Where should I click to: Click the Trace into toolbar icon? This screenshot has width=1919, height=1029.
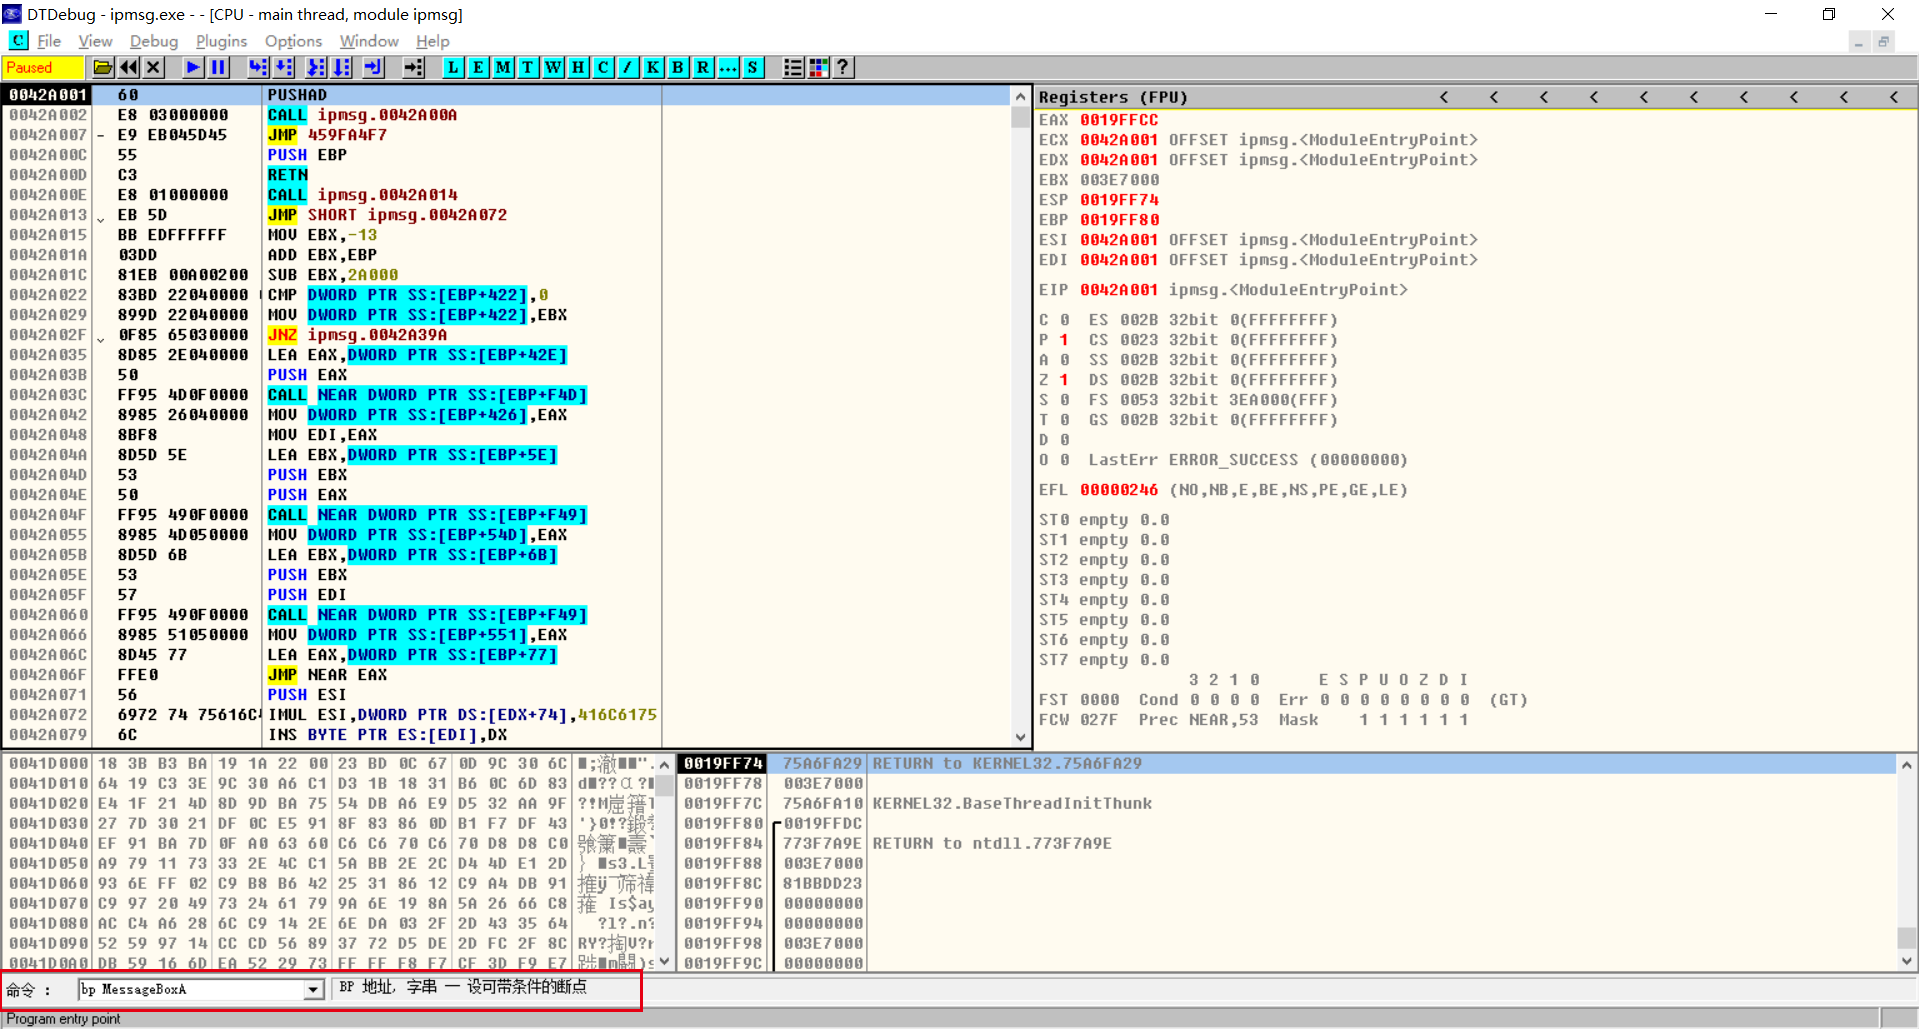tap(316, 67)
